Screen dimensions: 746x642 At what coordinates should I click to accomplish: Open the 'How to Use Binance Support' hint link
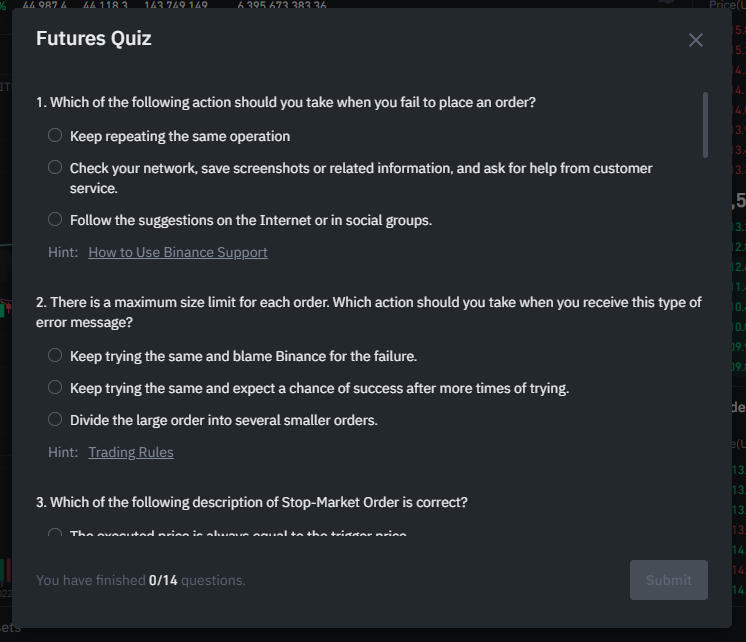(x=178, y=252)
